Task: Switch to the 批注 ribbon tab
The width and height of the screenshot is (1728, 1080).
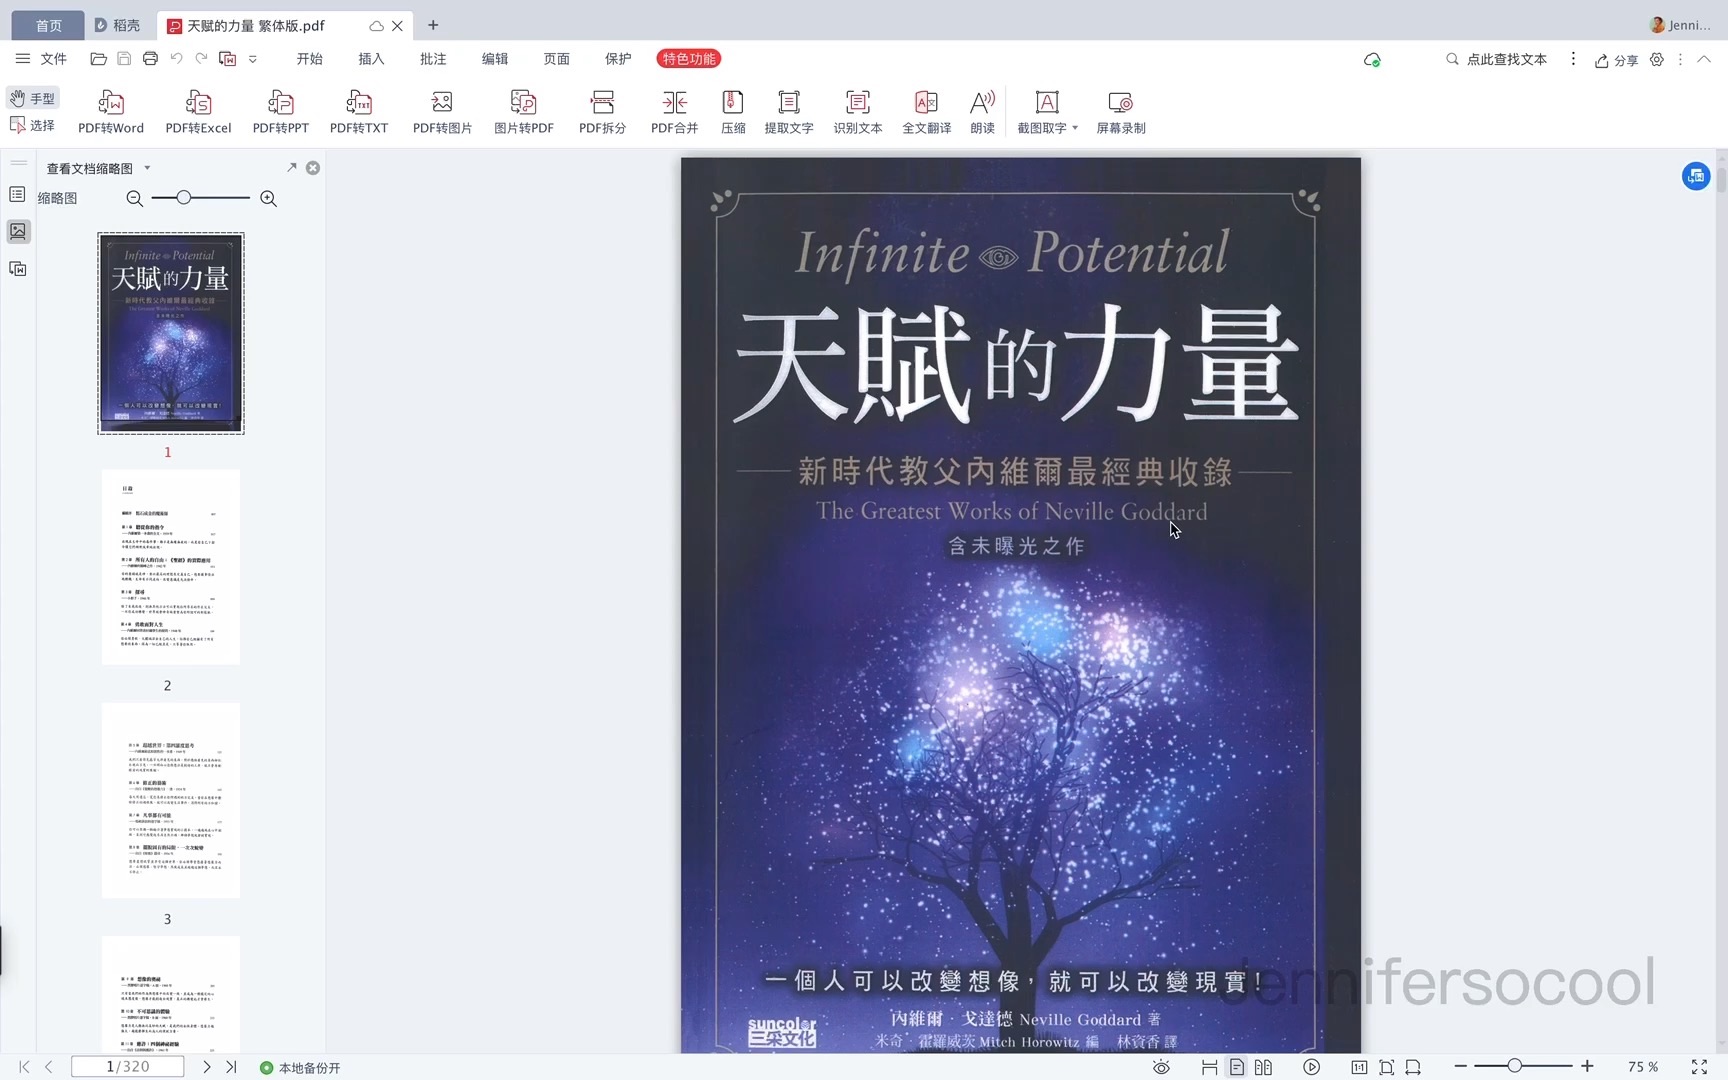Action: click(x=433, y=59)
